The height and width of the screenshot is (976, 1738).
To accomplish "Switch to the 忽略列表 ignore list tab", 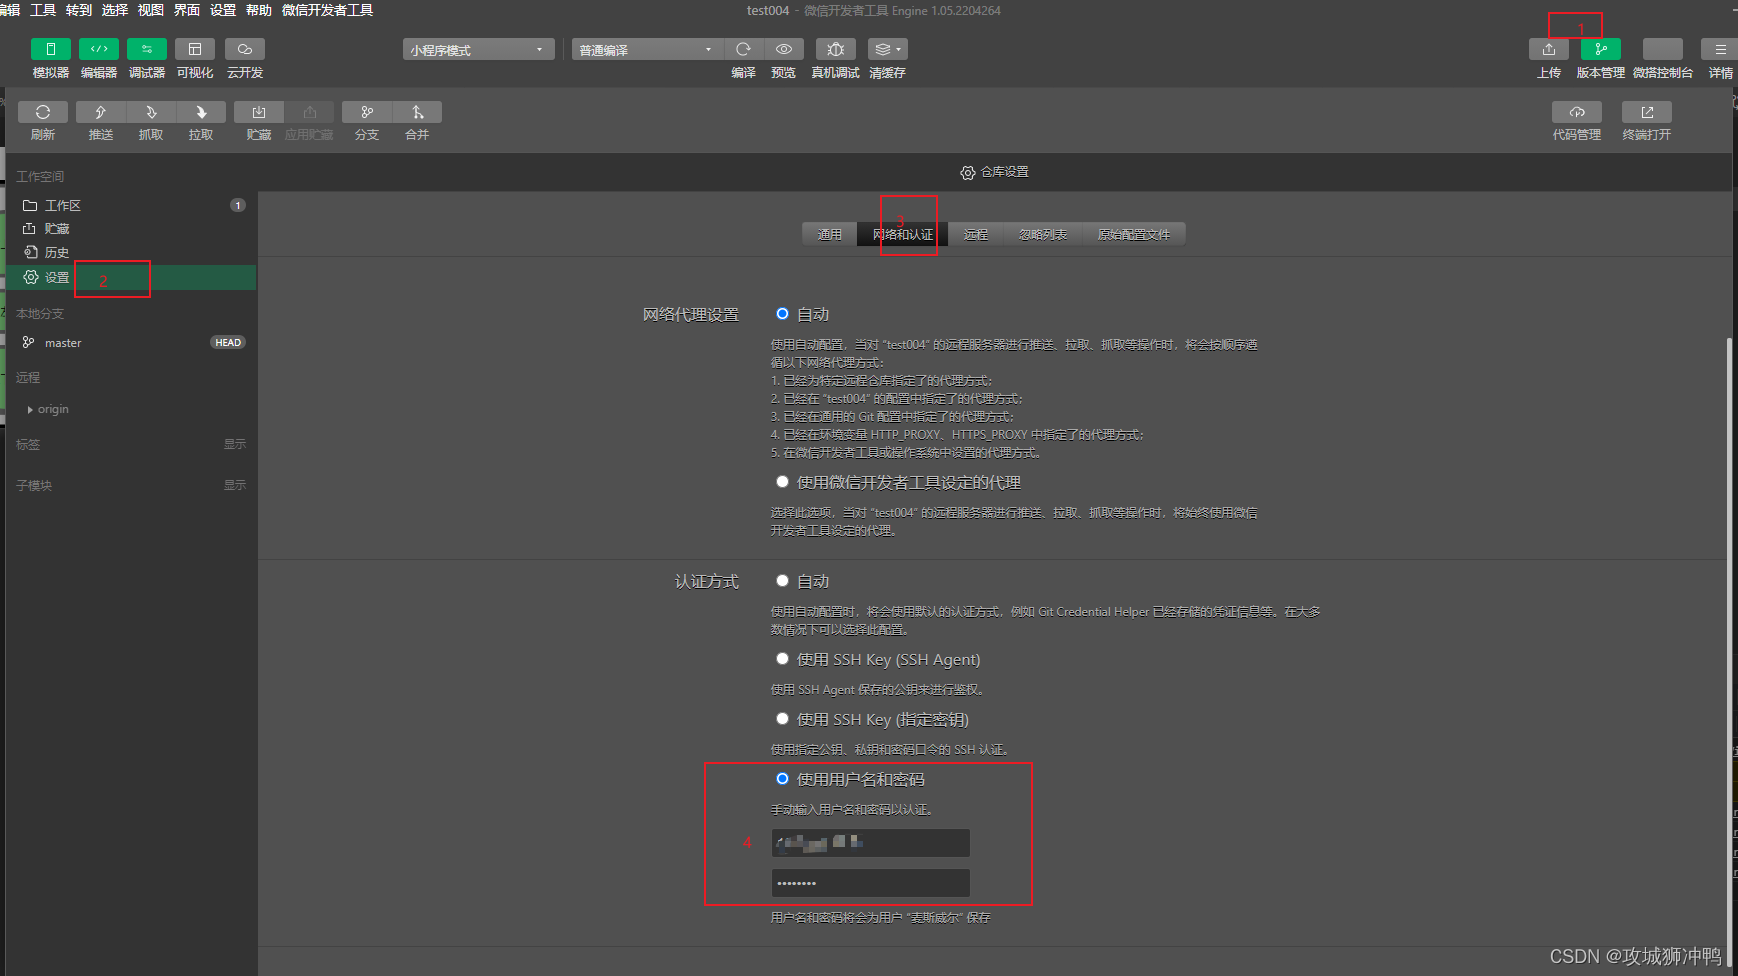I will pos(1043,234).
